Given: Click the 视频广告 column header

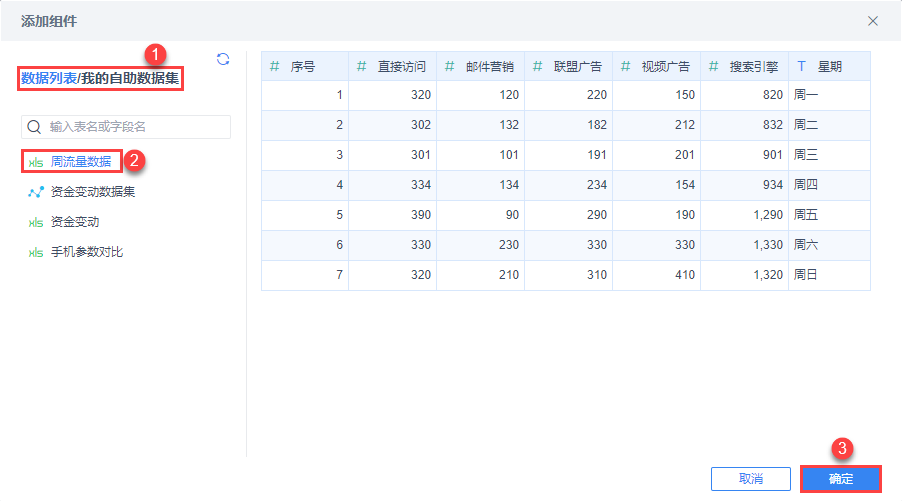Looking at the screenshot, I should coord(657,67).
